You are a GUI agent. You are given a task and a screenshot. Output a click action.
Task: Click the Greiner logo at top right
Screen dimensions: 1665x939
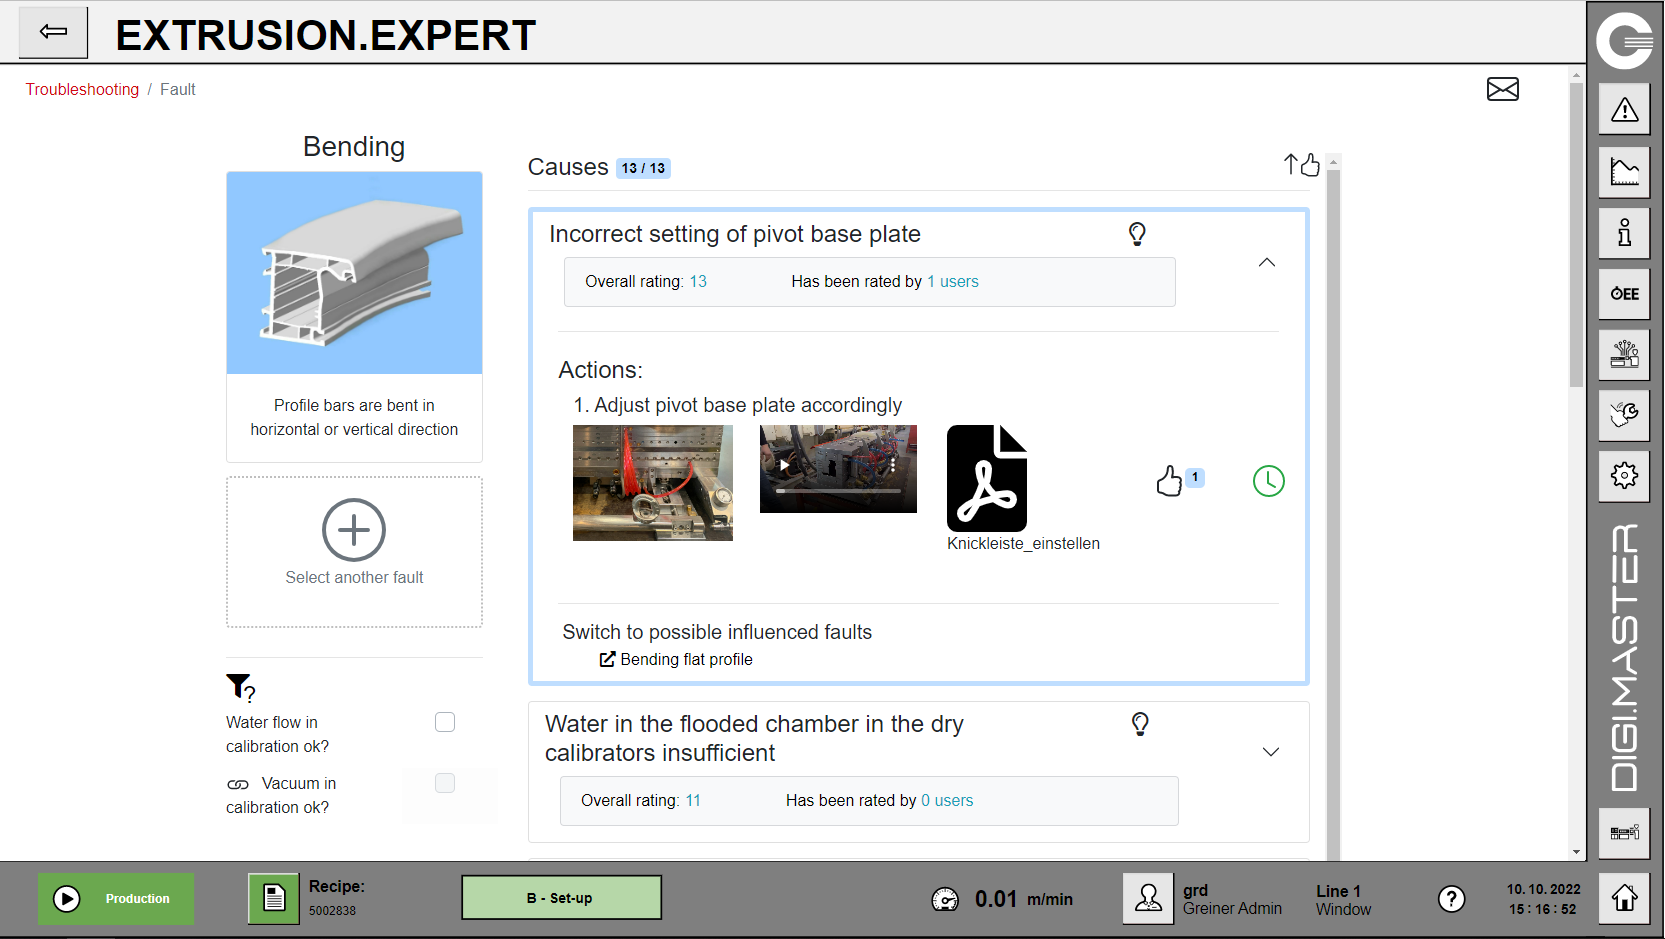[1624, 40]
